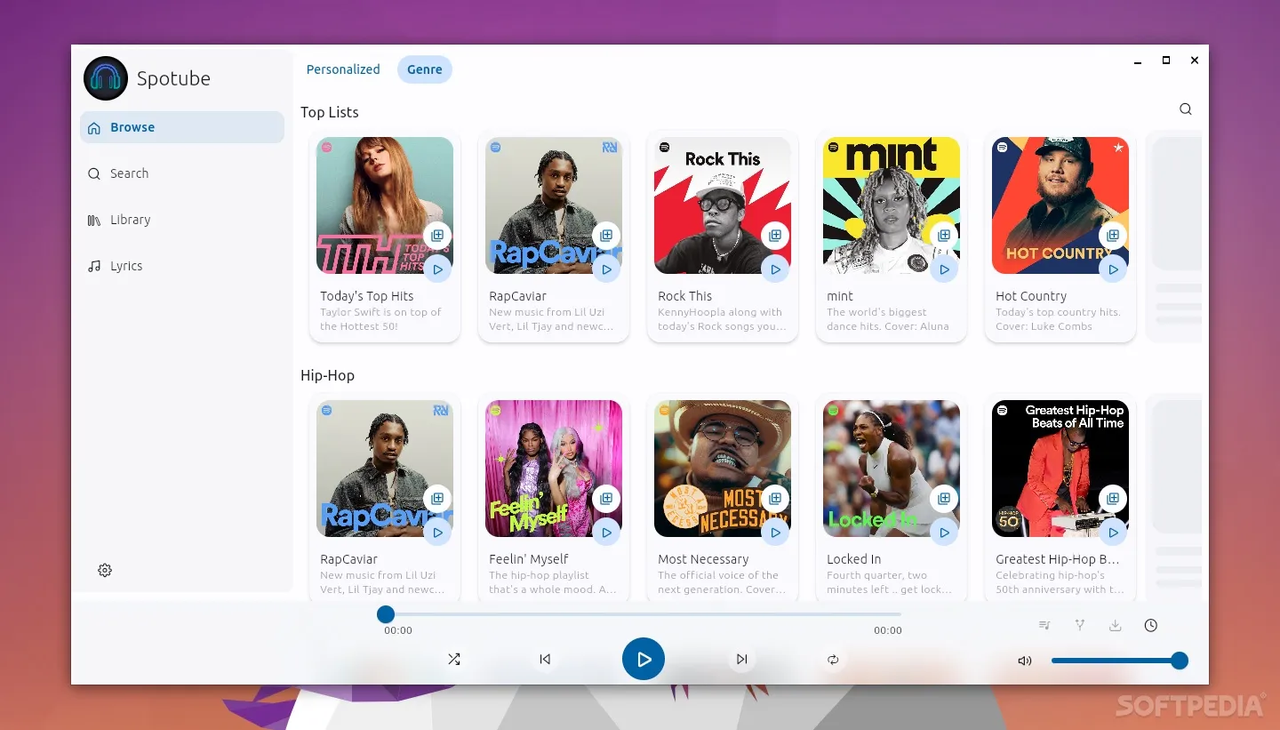Open the mint playlist thumbnail
This screenshot has width=1280, height=730.
tap(890, 205)
